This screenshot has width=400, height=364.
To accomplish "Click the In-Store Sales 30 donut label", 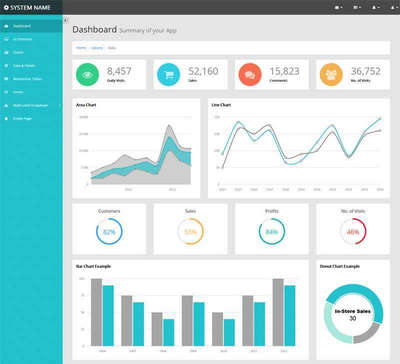I will click(353, 314).
